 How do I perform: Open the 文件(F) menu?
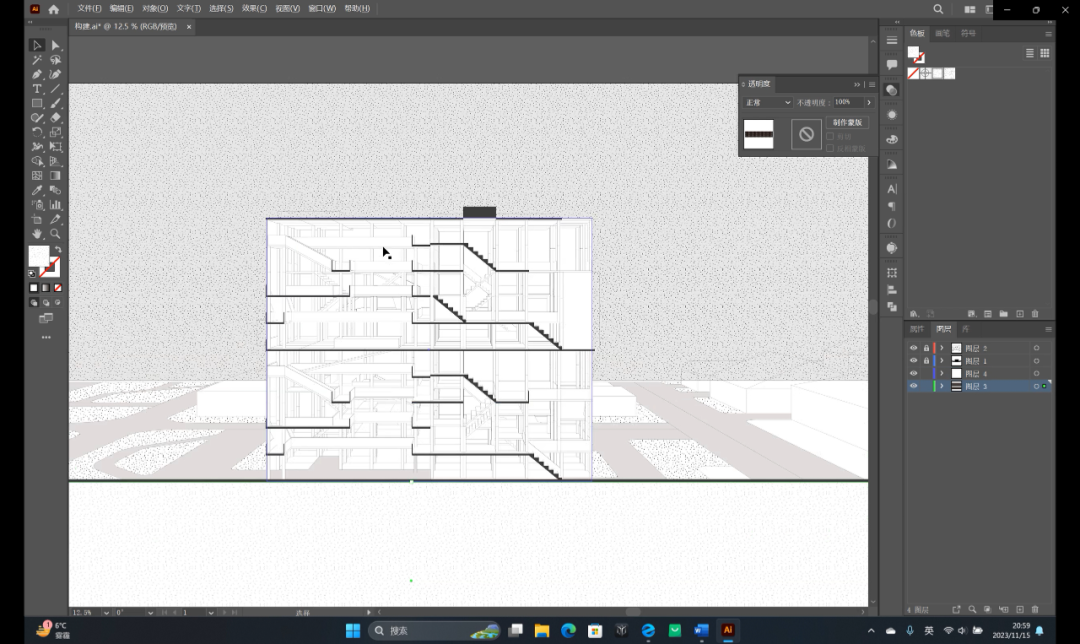(90, 8)
